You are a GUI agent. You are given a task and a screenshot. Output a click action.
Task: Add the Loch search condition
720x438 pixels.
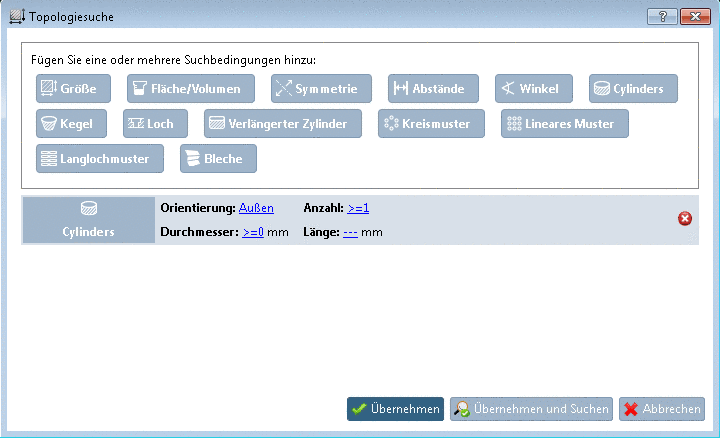click(x=155, y=124)
